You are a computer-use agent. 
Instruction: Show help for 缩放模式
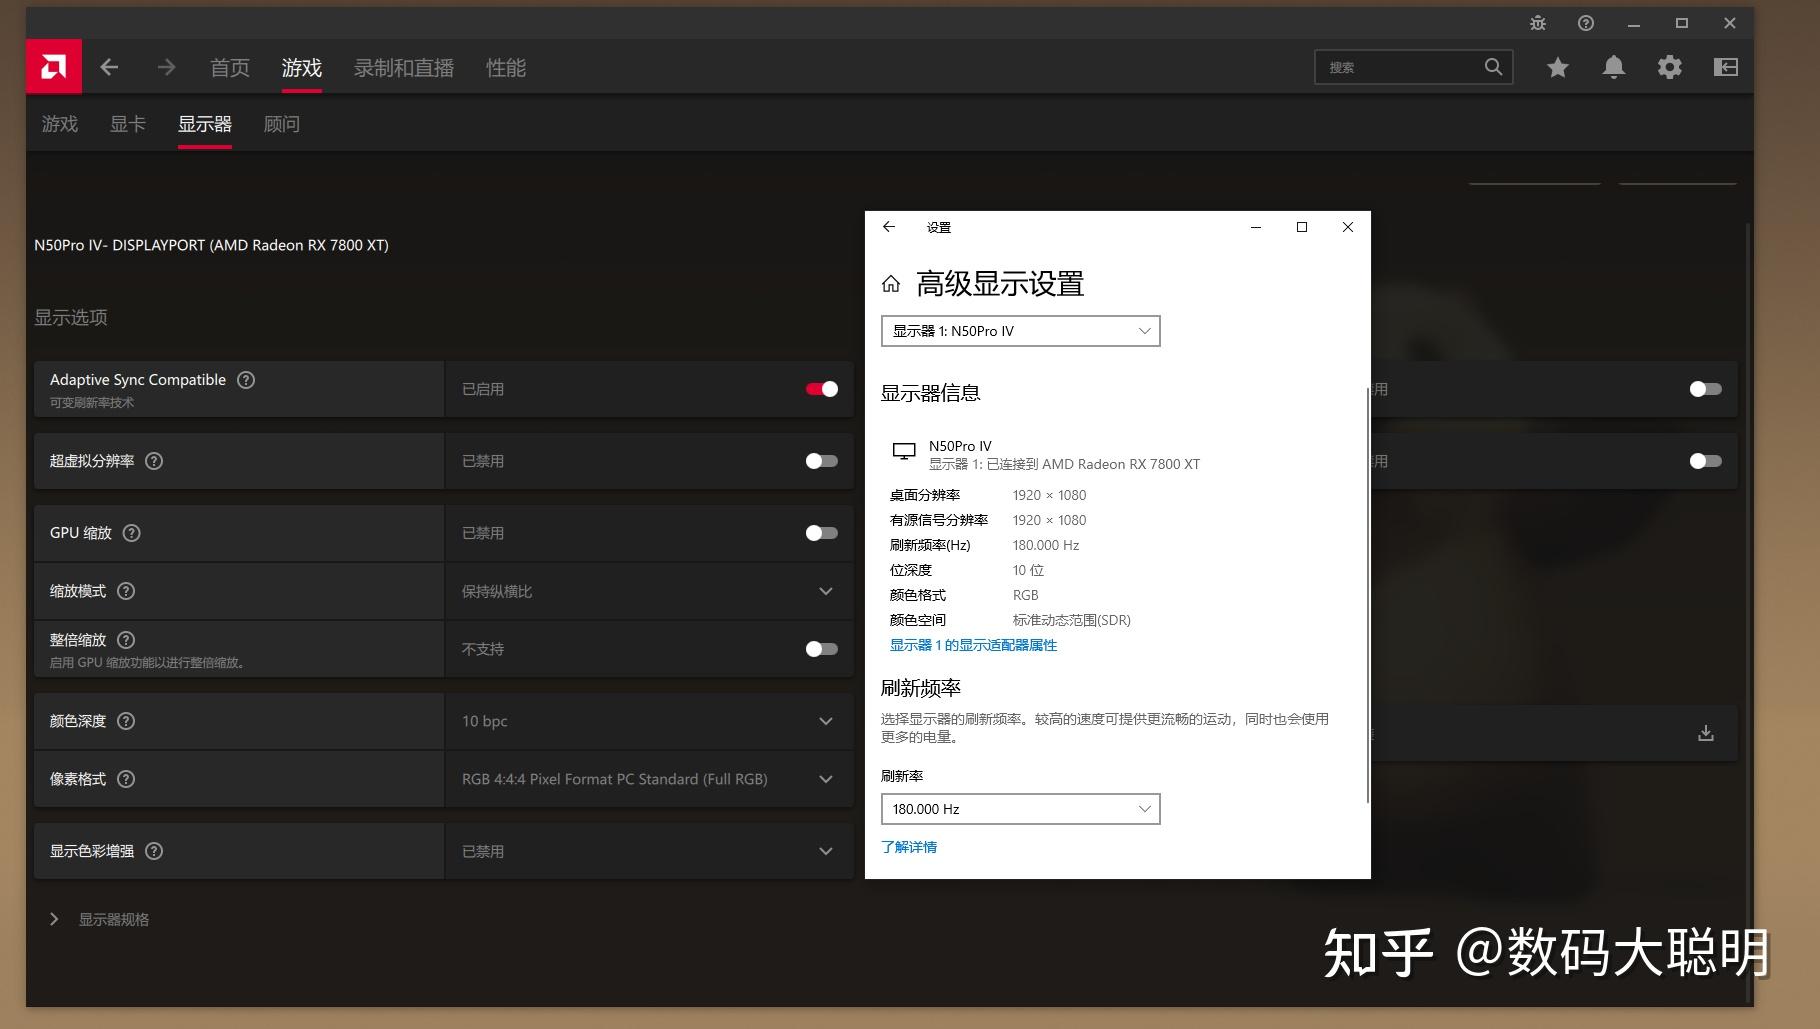click(x=126, y=591)
